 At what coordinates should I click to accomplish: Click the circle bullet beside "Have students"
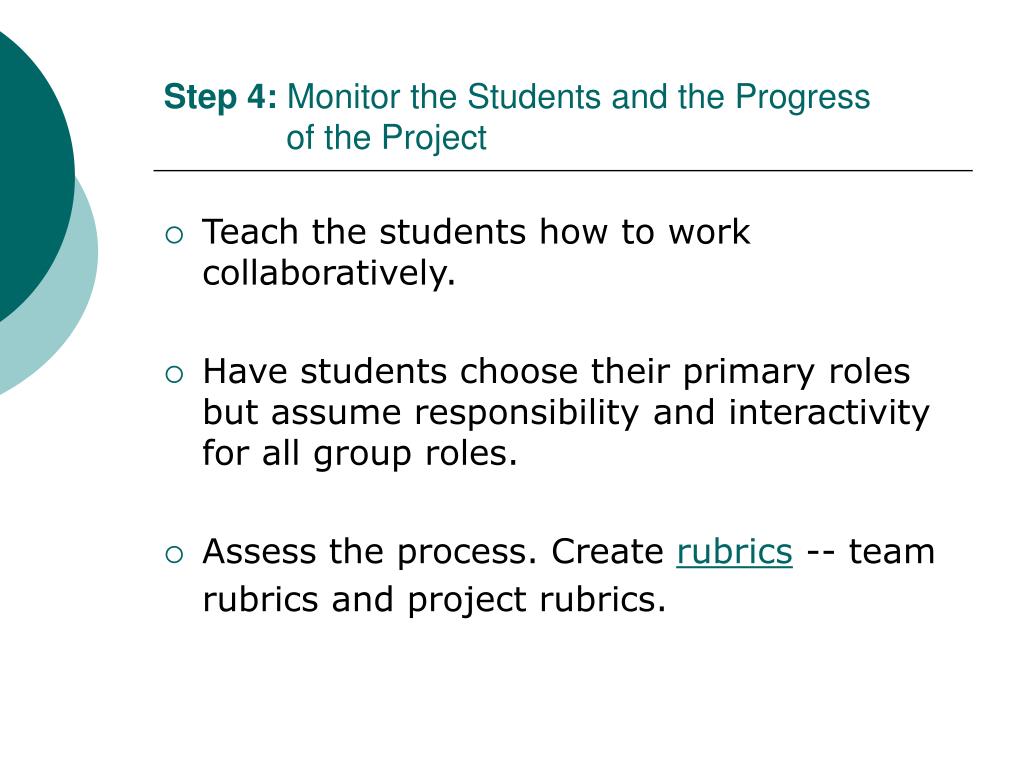pyautogui.click(x=174, y=374)
